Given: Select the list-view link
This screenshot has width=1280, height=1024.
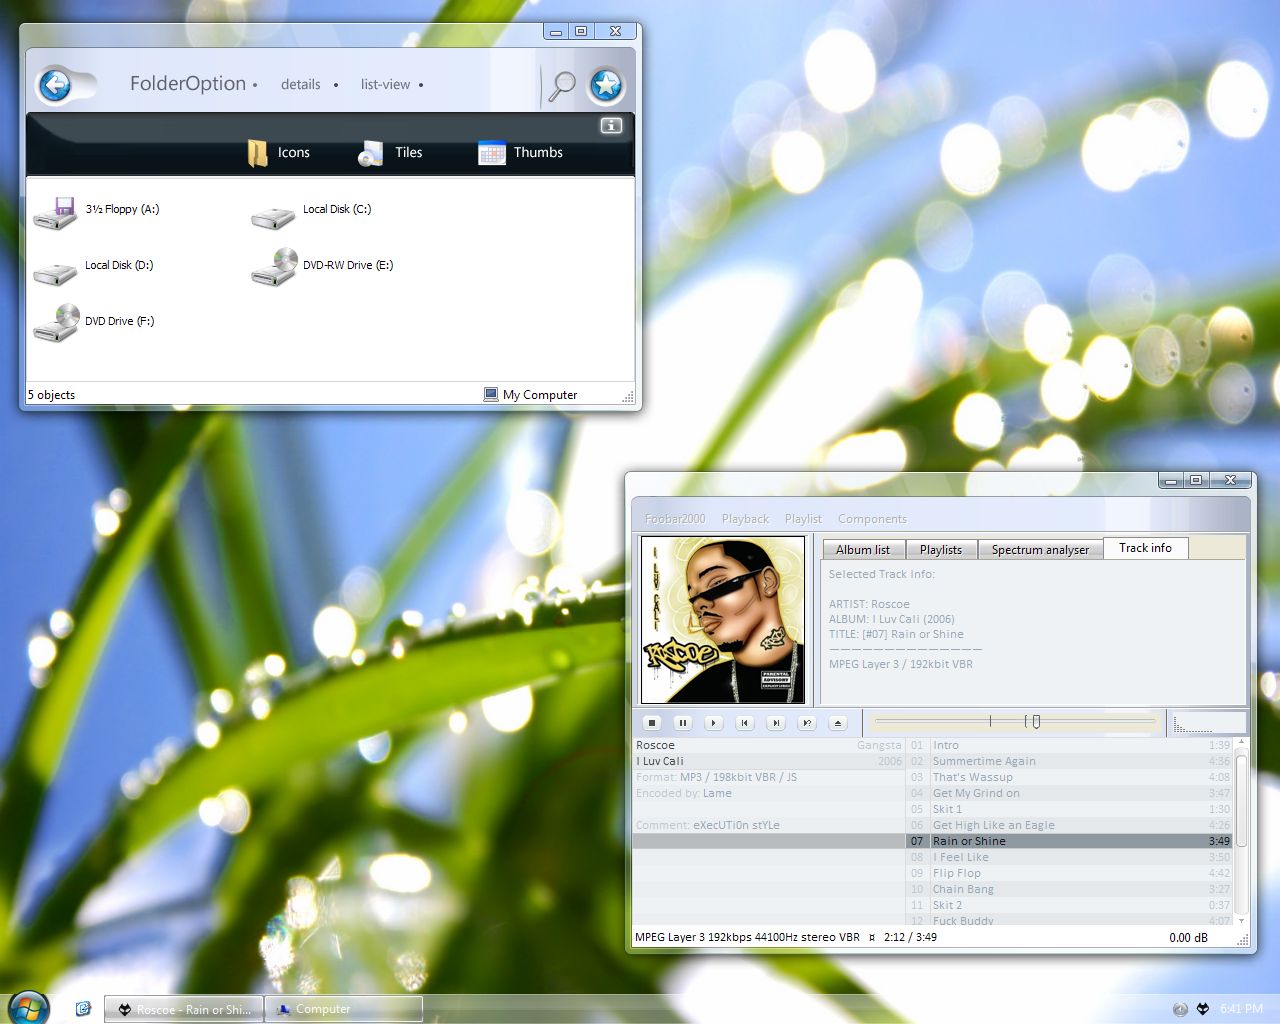Looking at the screenshot, I should pos(385,85).
